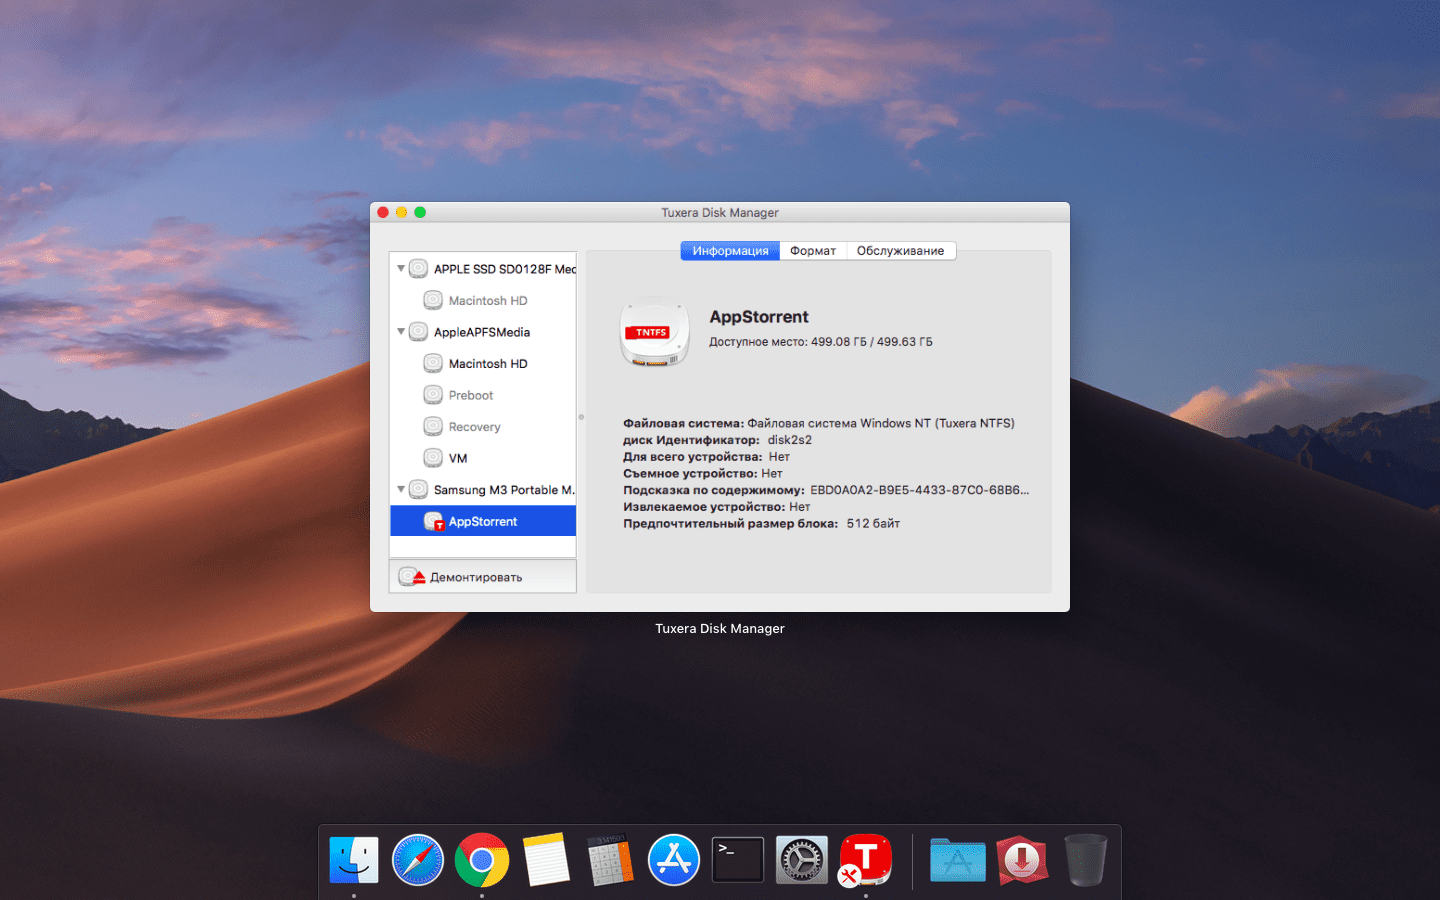Click the TNTFS drive icon in info panel
Viewport: 1440px width, 900px height.
654,332
